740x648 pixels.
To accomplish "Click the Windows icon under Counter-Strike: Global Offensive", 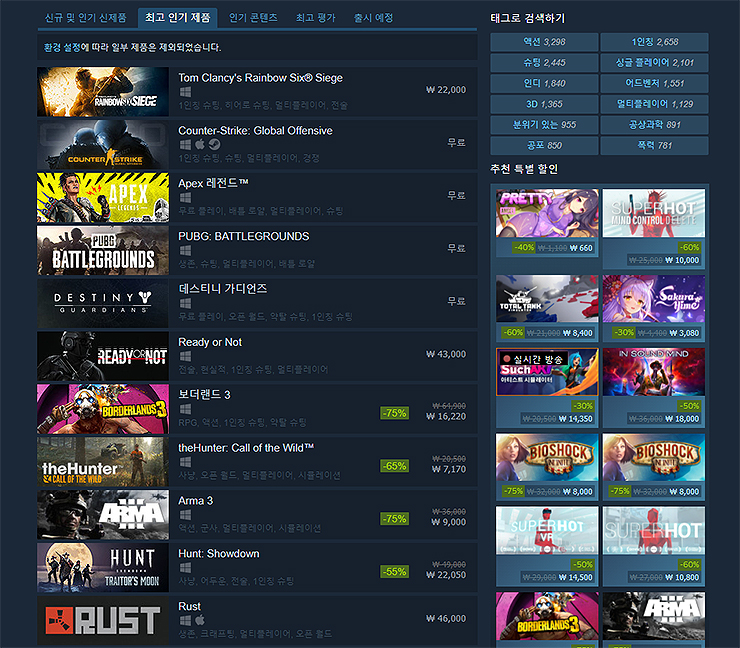I will [x=185, y=144].
